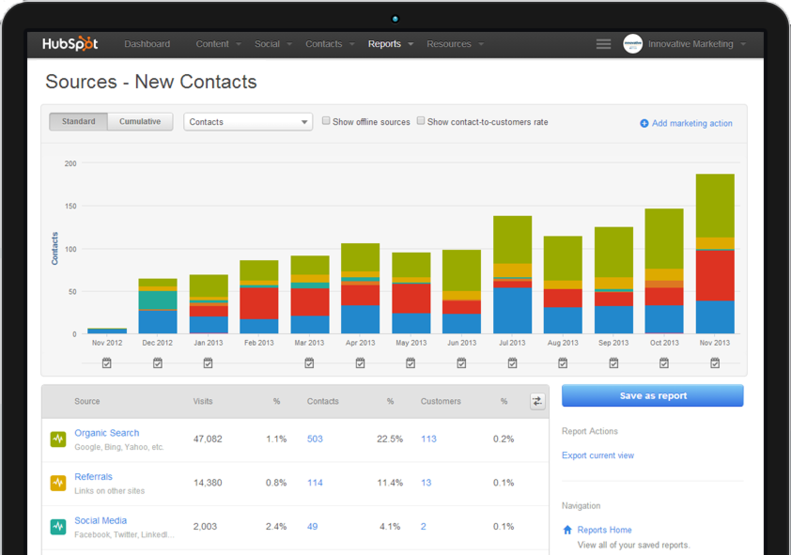
Task: Open the Social Media source link
Action: pyautogui.click(x=100, y=521)
